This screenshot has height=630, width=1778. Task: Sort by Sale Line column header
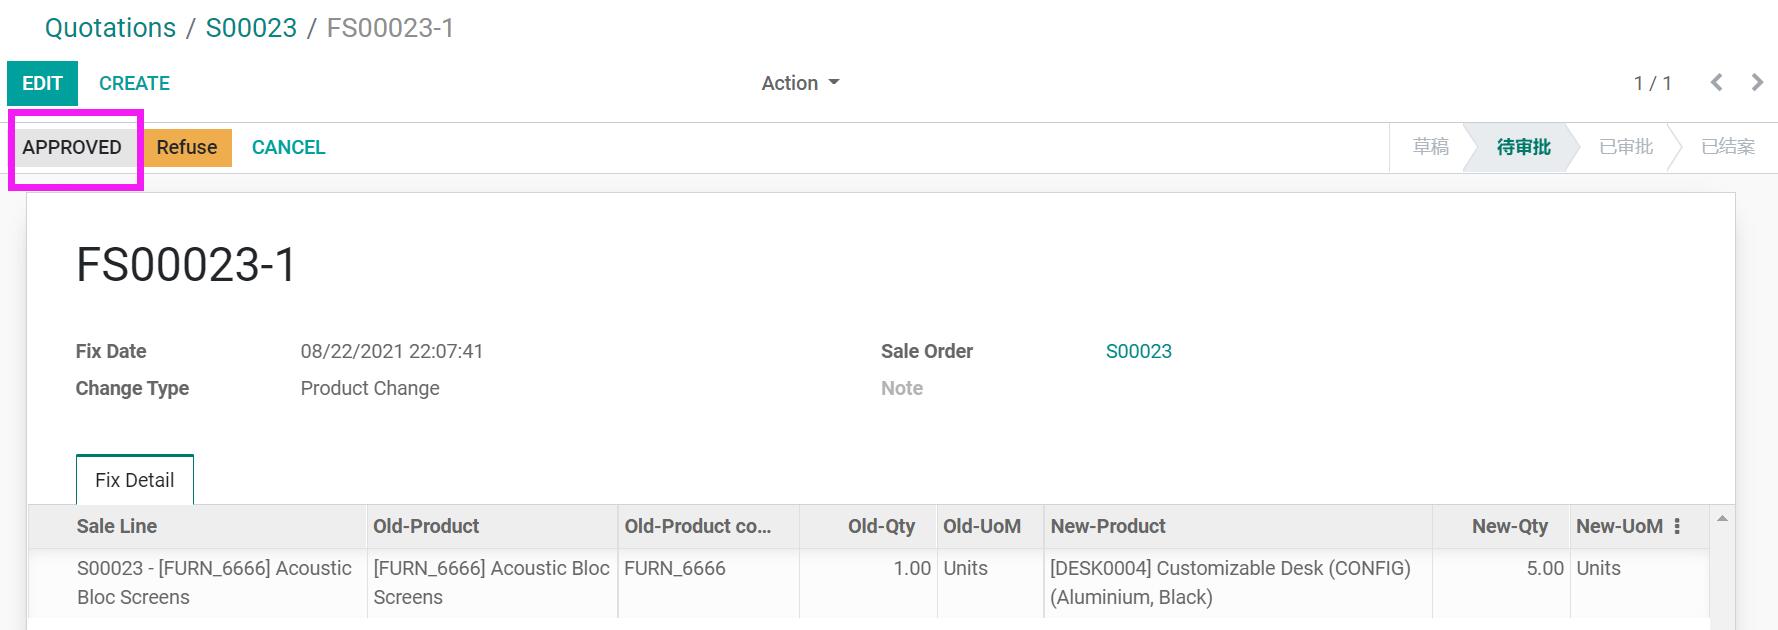coord(117,526)
